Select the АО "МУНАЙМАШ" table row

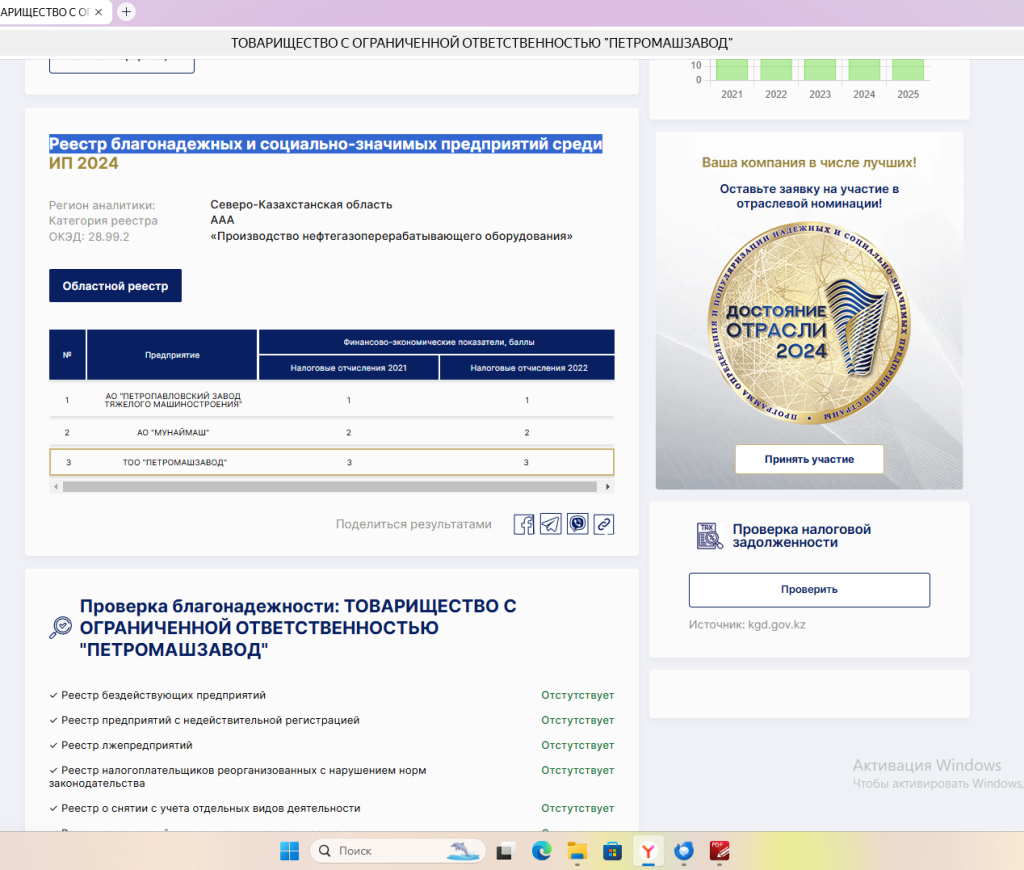coord(332,432)
